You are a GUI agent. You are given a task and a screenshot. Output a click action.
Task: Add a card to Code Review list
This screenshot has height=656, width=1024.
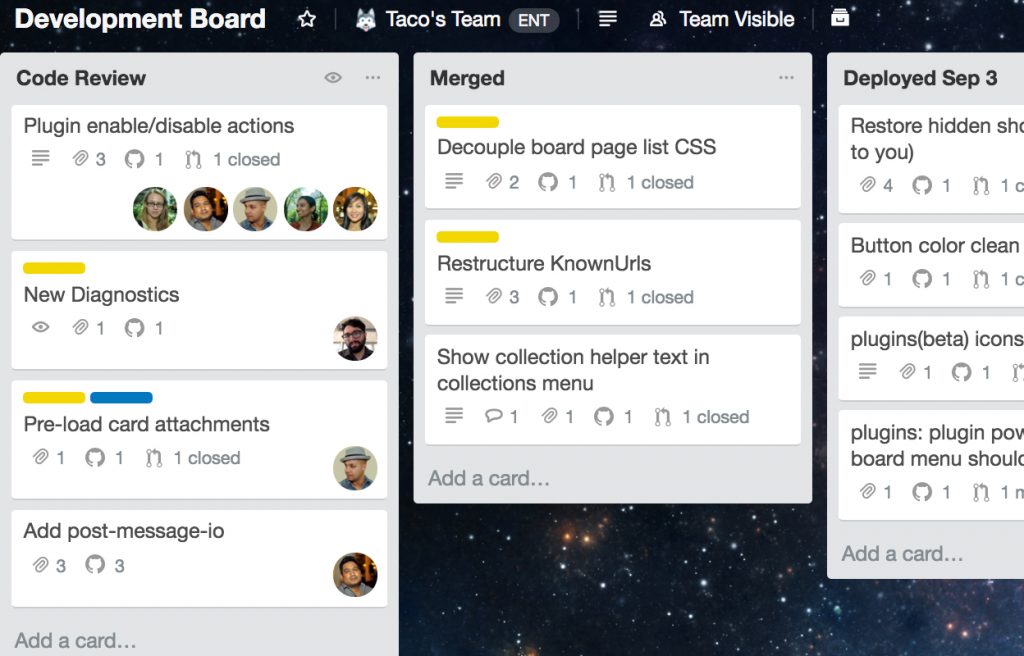(76, 640)
